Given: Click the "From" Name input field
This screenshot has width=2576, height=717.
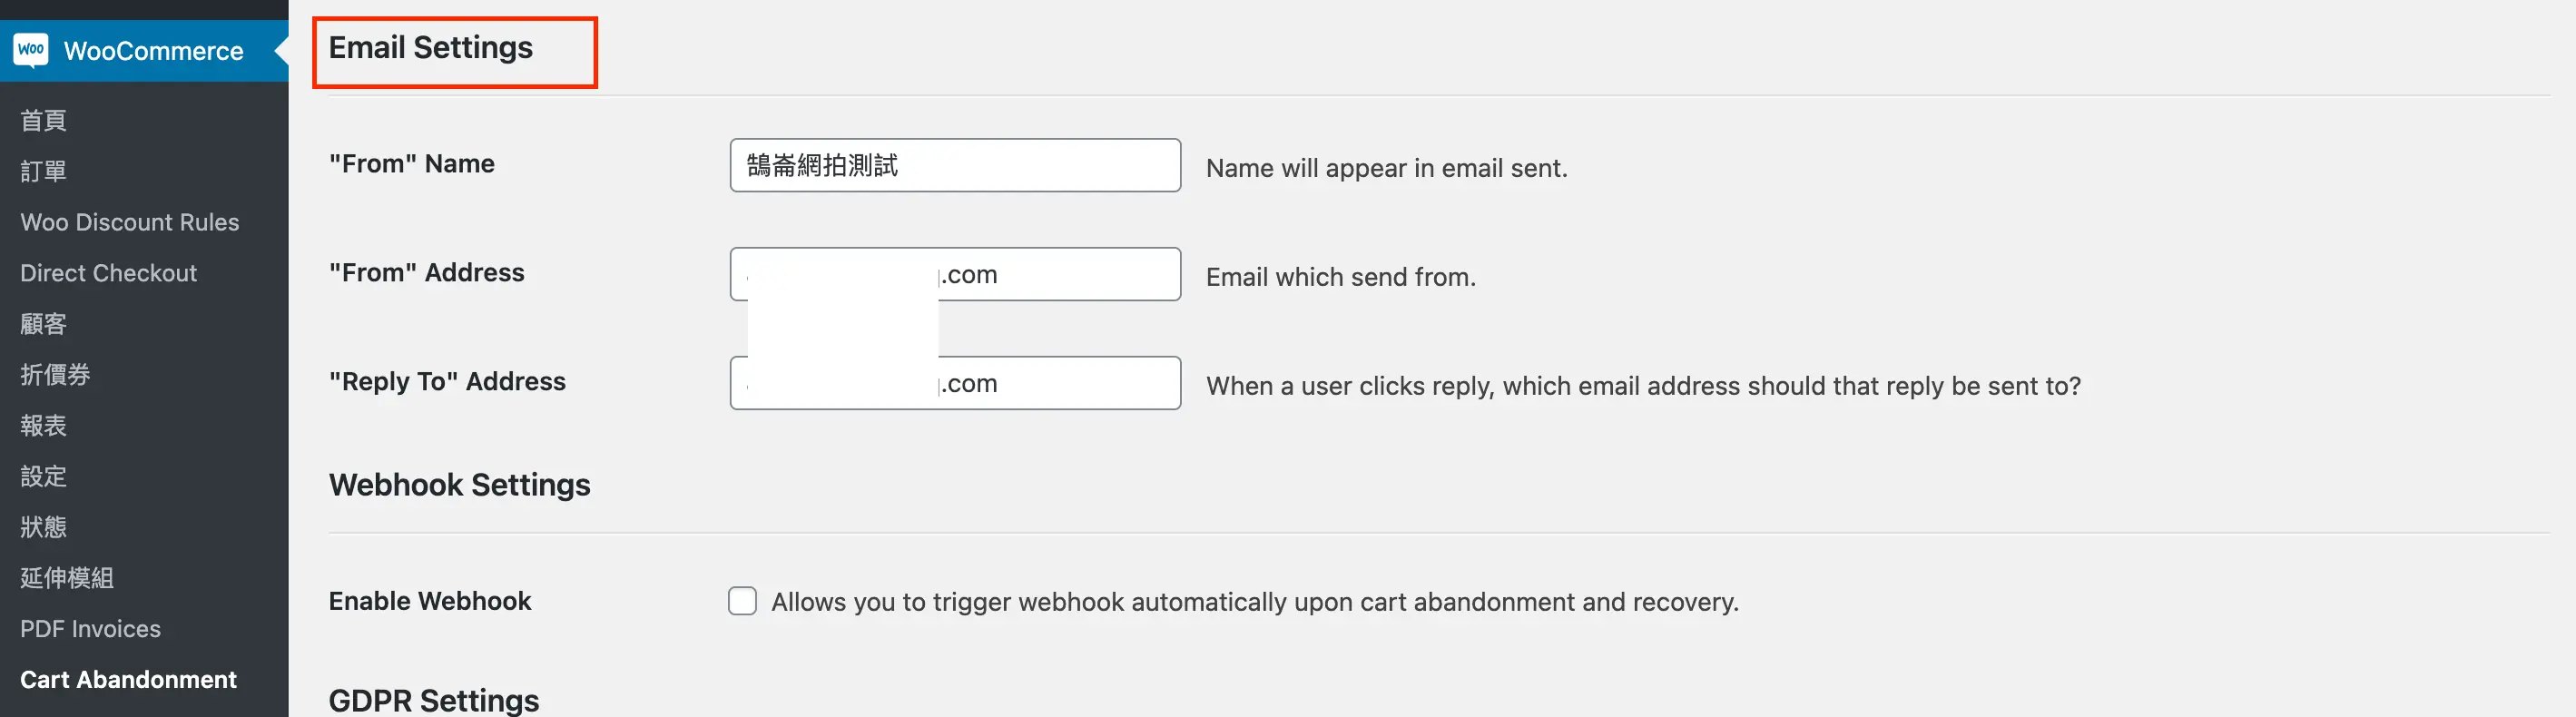Looking at the screenshot, I should tap(955, 165).
